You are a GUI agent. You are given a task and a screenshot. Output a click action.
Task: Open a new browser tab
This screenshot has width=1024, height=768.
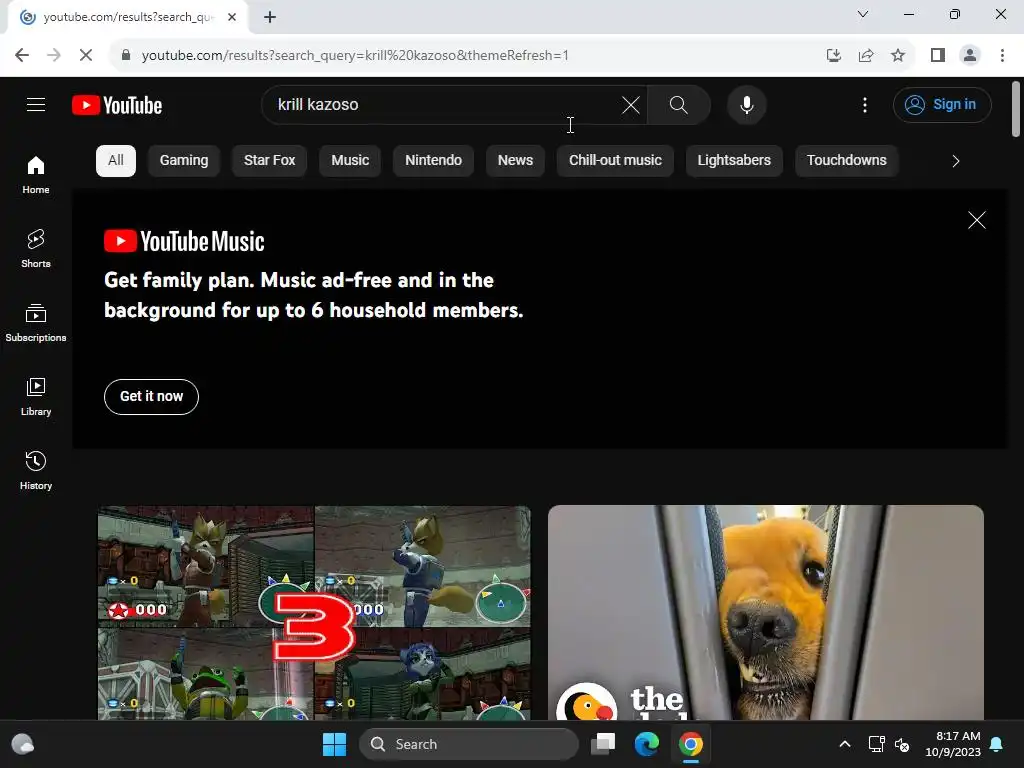(270, 17)
